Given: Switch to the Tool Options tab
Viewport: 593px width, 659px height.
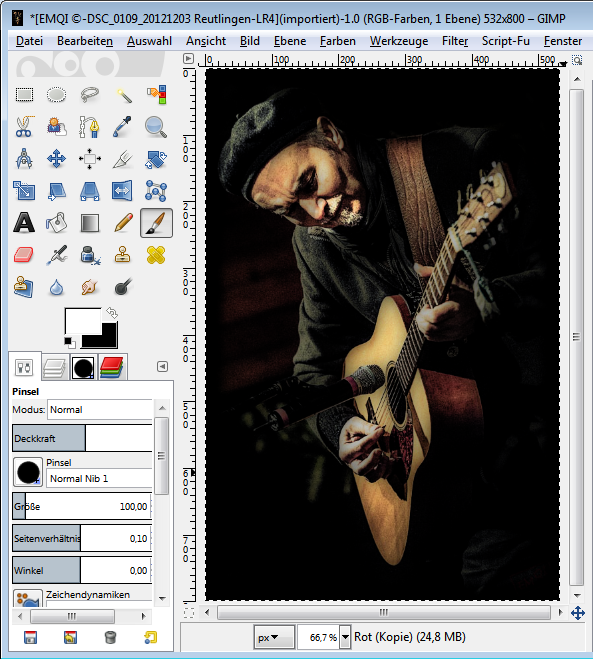Looking at the screenshot, I should click(24, 367).
